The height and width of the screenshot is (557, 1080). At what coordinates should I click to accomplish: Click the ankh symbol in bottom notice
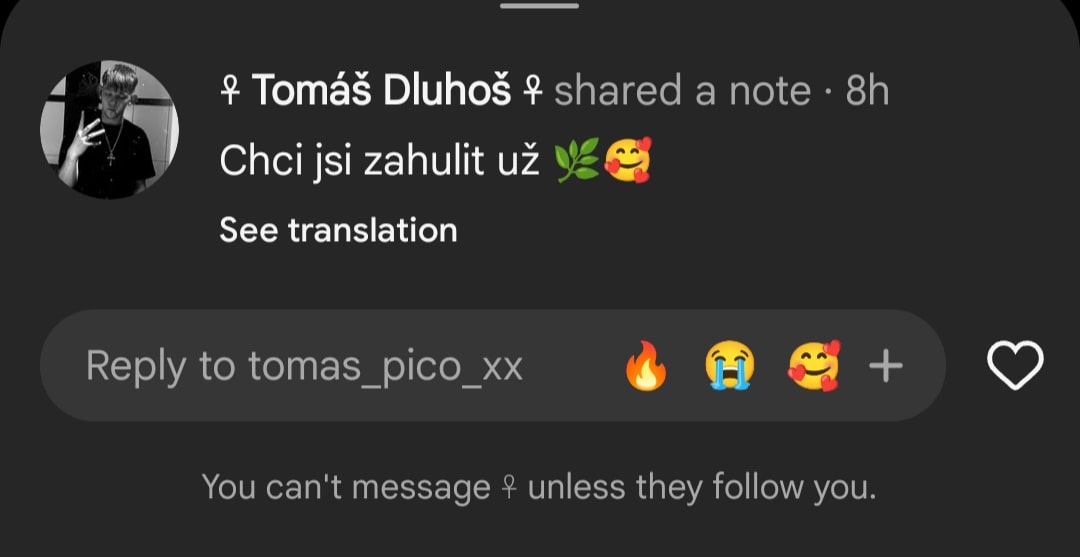[x=509, y=488]
